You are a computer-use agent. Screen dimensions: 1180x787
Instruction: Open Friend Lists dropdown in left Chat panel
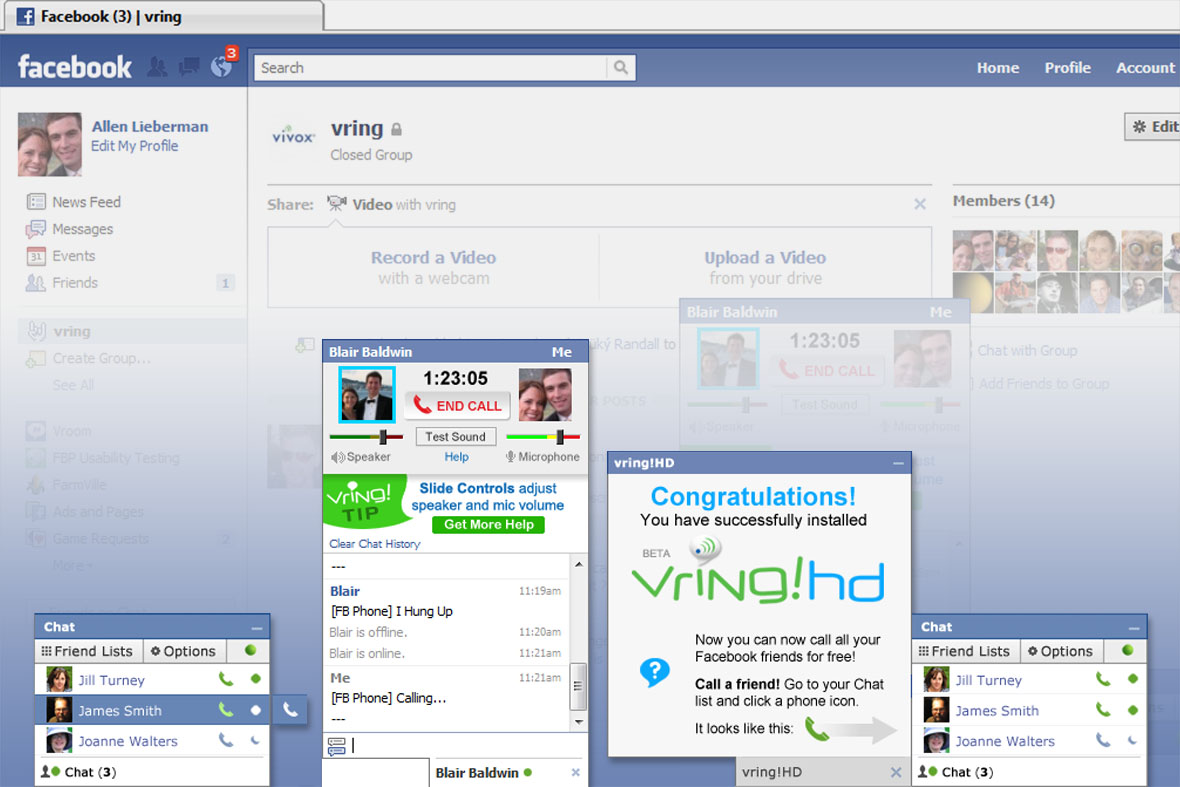point(87,651)
